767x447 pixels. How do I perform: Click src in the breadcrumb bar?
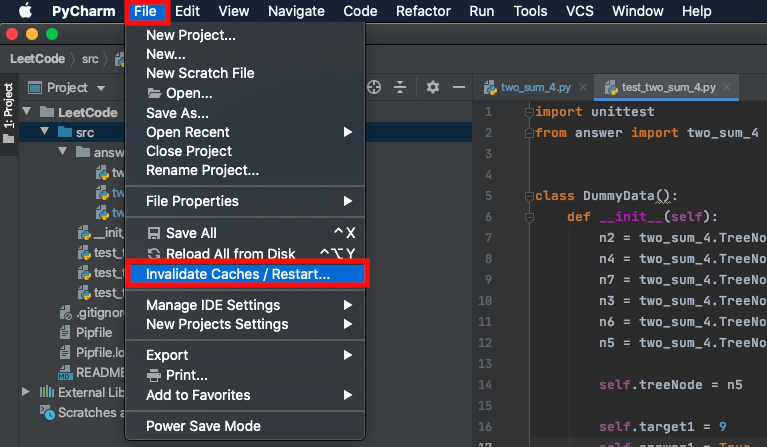tap(90, 59)
